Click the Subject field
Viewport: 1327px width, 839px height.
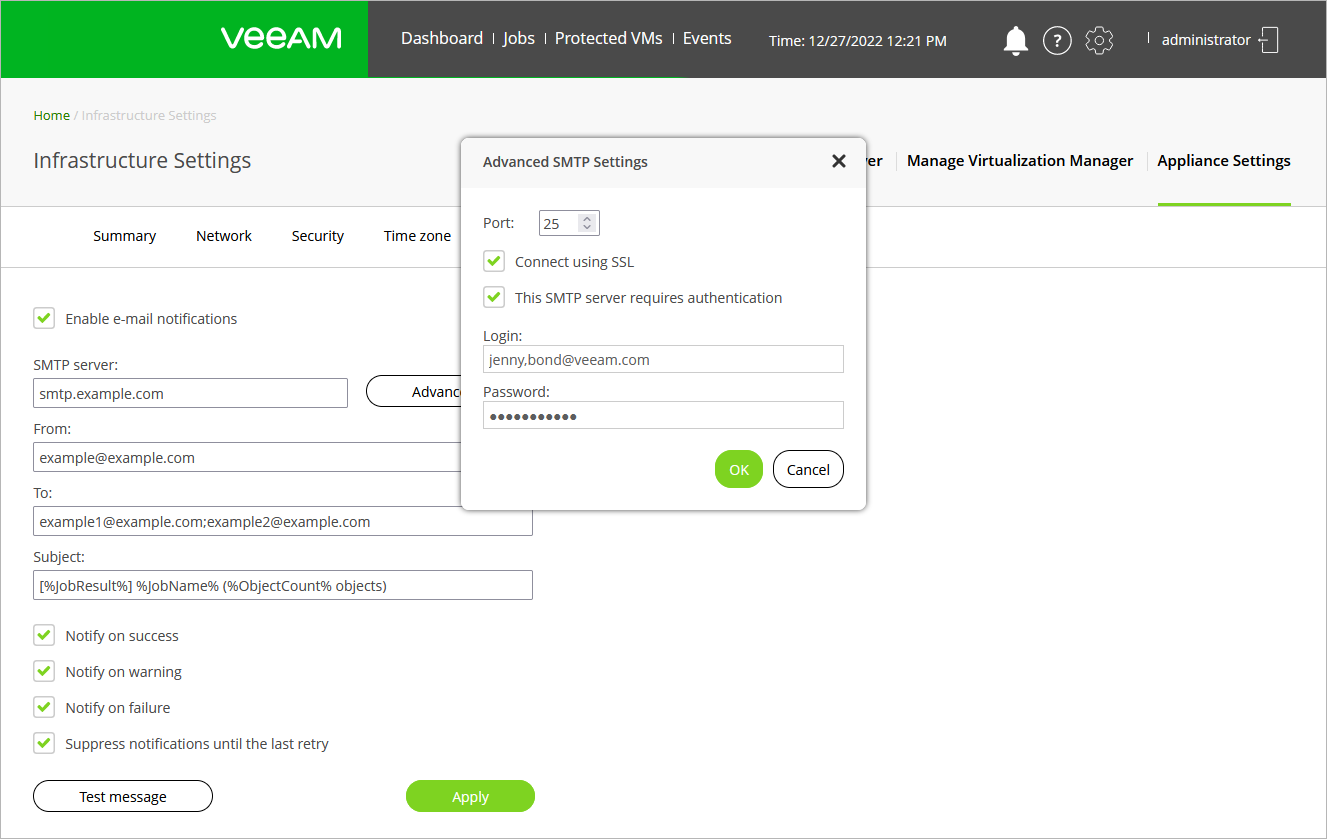pyautogui.click(x=283, y=585)
